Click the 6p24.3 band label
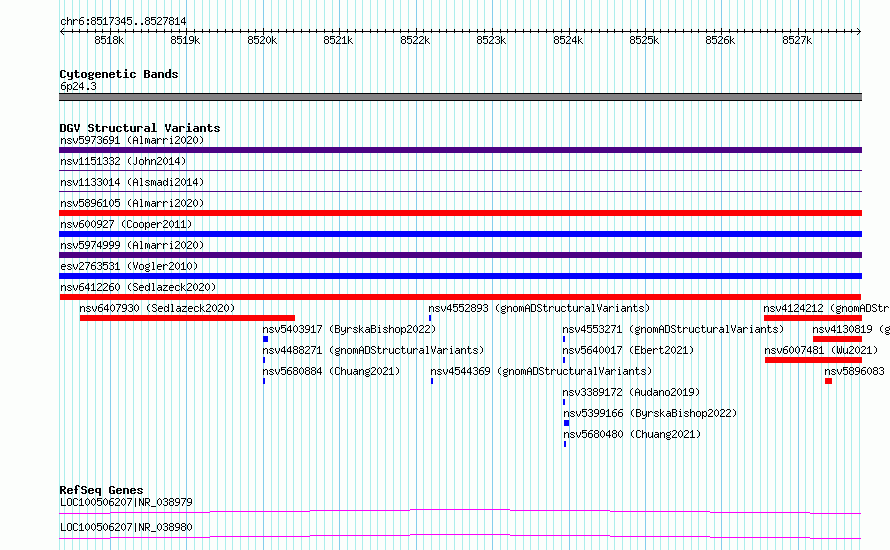 click(78, 86)
